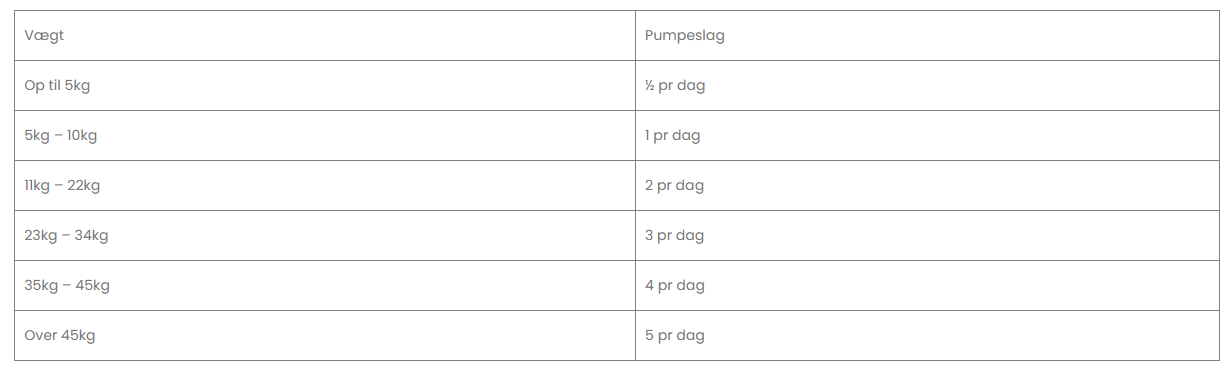1232x374 pixels.
Task: Click the '1 pr dag' cell
Action: point(927,136)
